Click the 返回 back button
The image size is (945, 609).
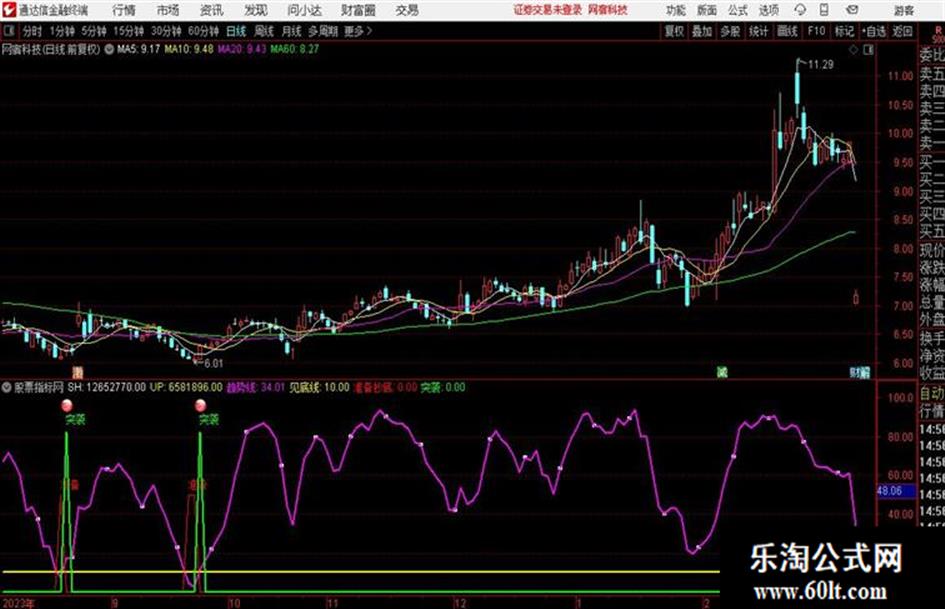click(902, 31)
